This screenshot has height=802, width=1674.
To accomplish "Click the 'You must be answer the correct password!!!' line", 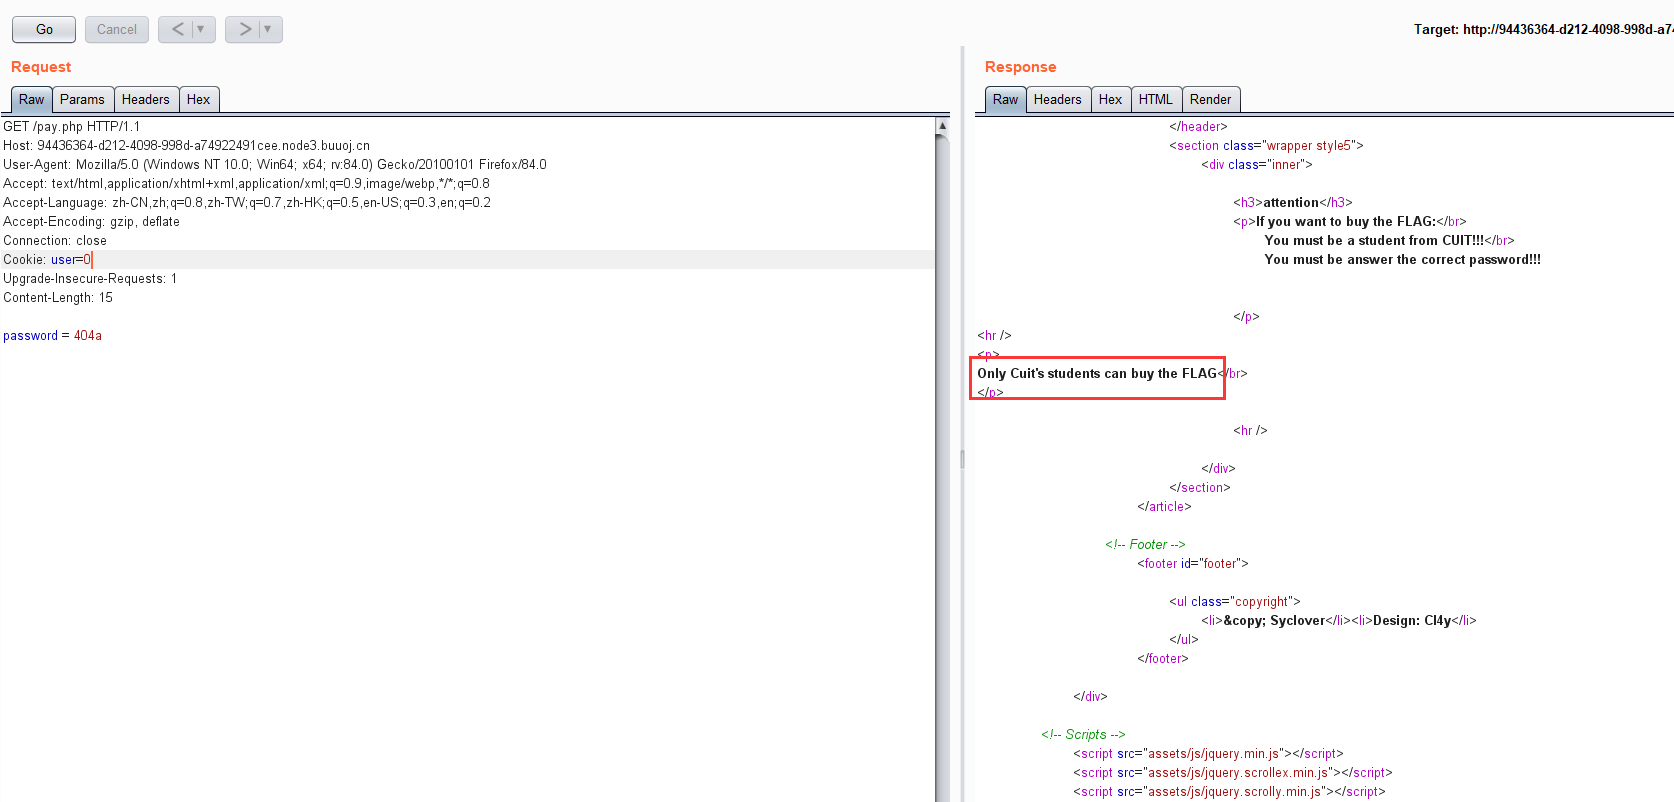I will [x=1402, y=259].
